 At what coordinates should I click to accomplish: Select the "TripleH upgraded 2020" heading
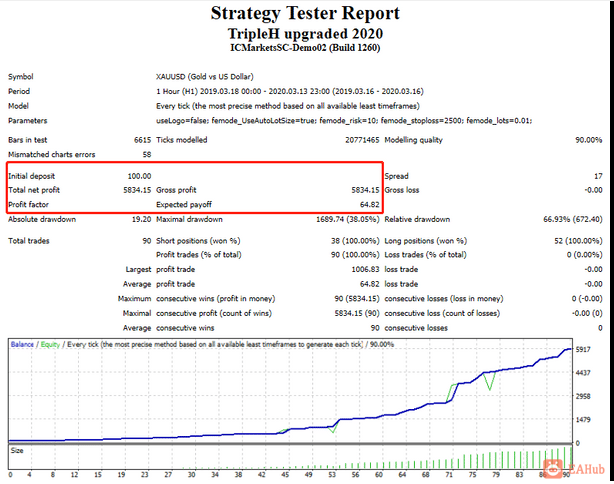(x=305, y=34)
